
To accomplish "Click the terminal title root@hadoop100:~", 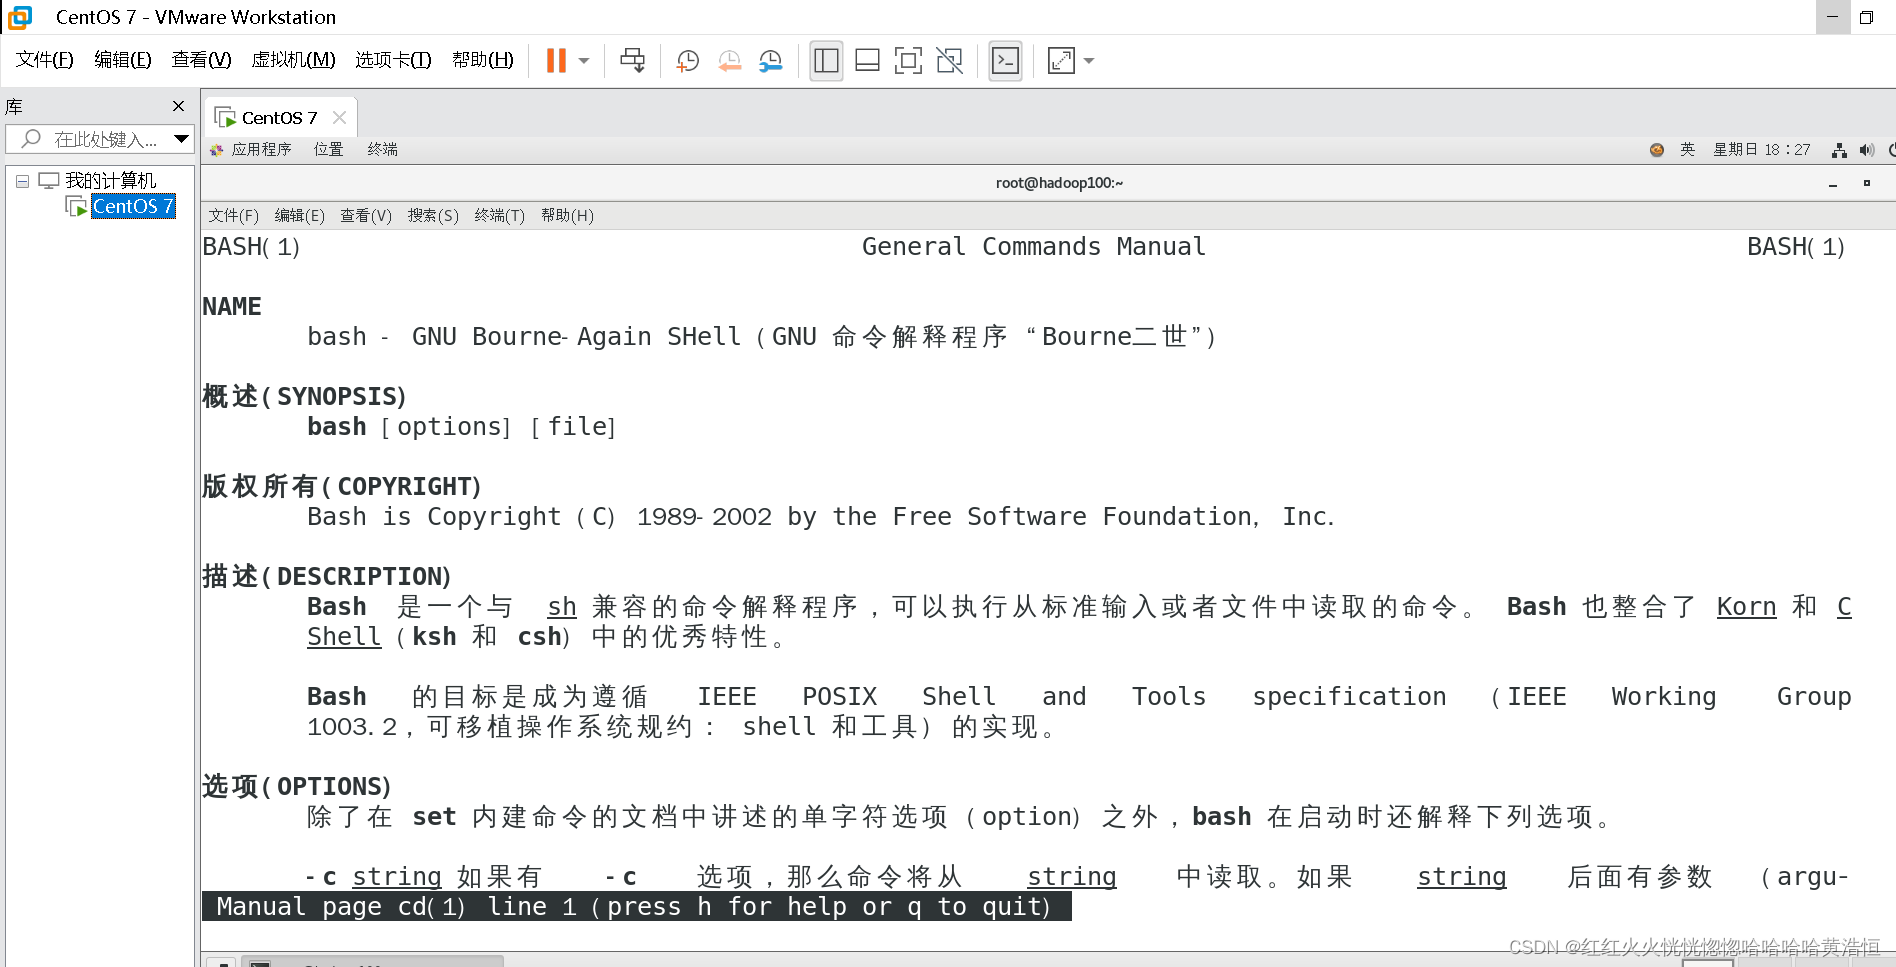I will click(1059, 183).
